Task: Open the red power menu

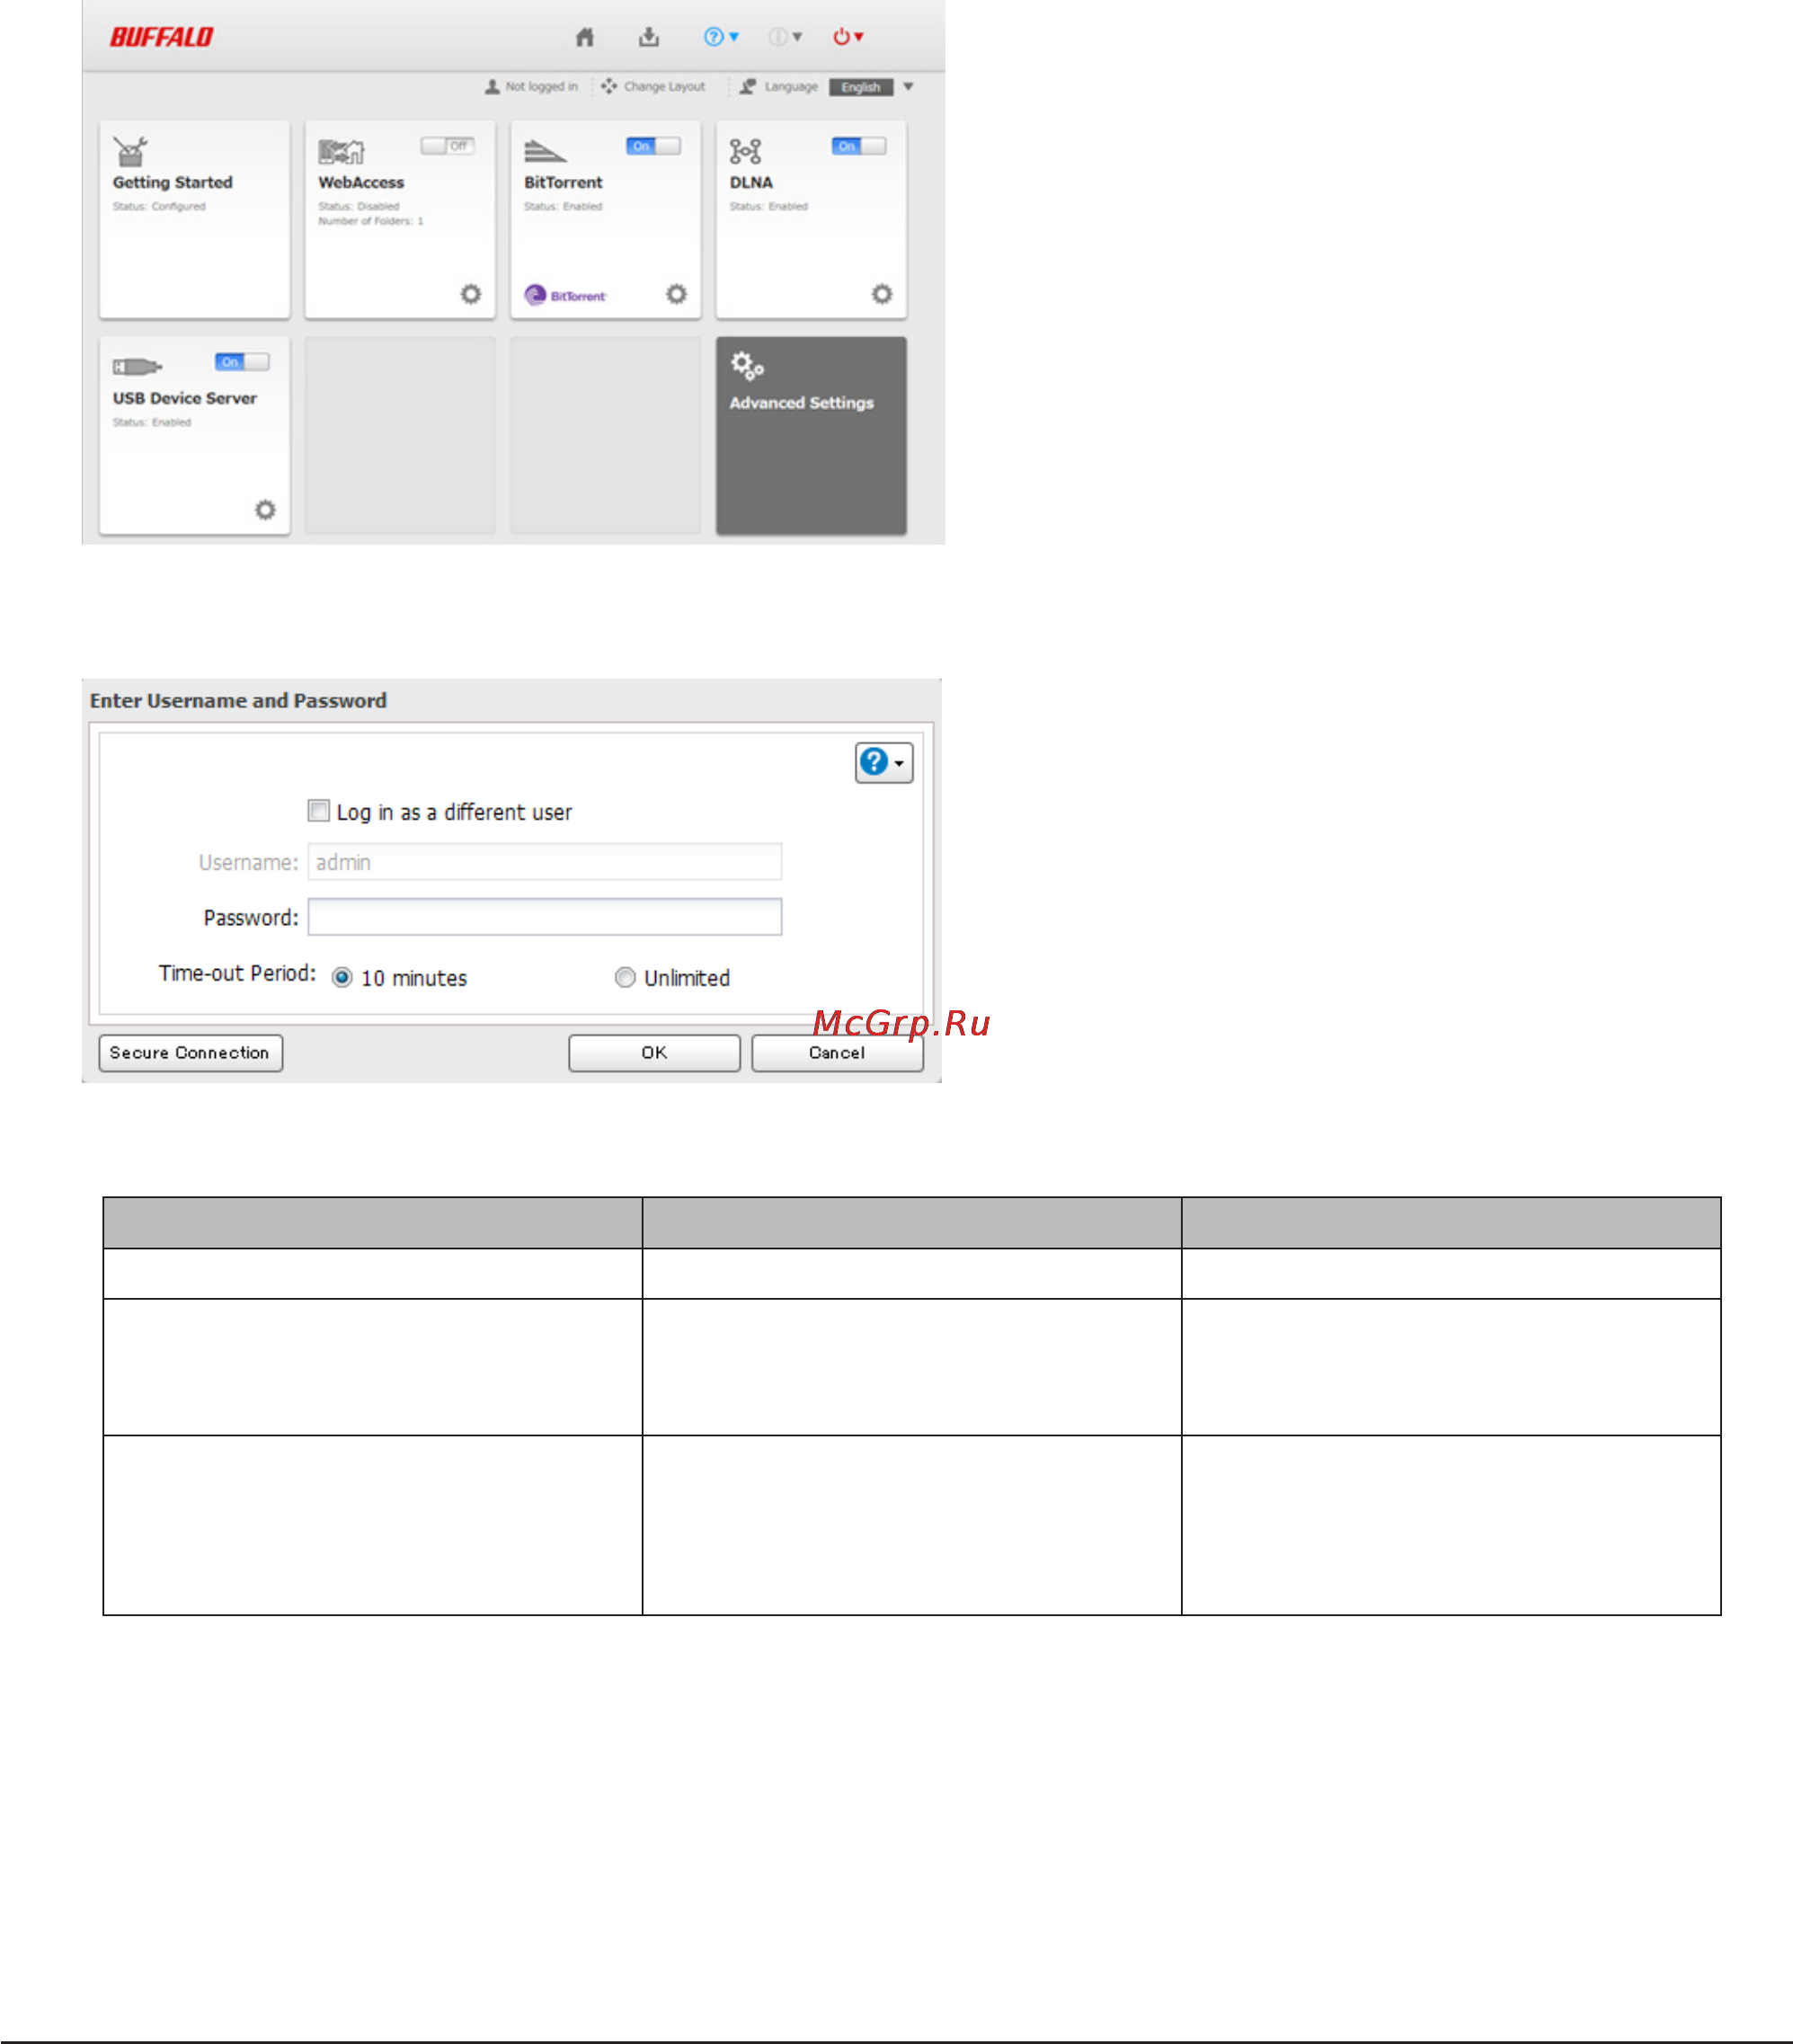Action: tap(848, 37)
